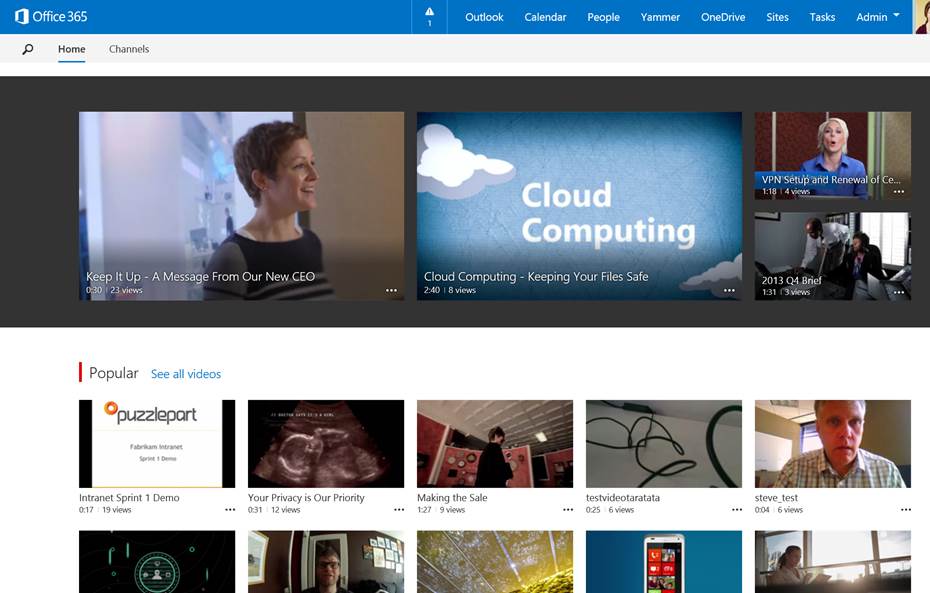Switch to the Channels tab
This screenshot has height=593, width=930.
pos(129,49)
